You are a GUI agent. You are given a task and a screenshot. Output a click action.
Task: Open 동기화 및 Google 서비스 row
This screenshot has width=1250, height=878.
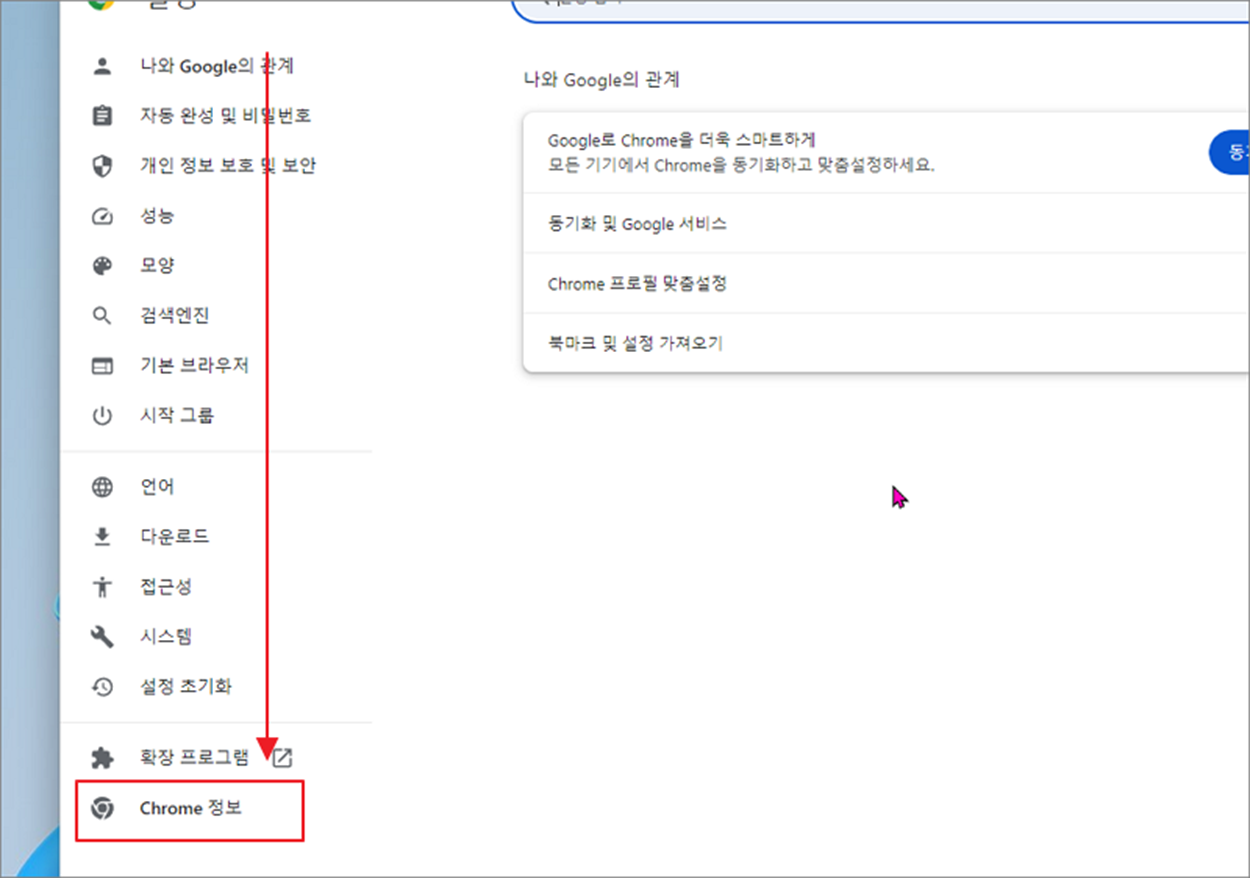click(x=886, y=224)
